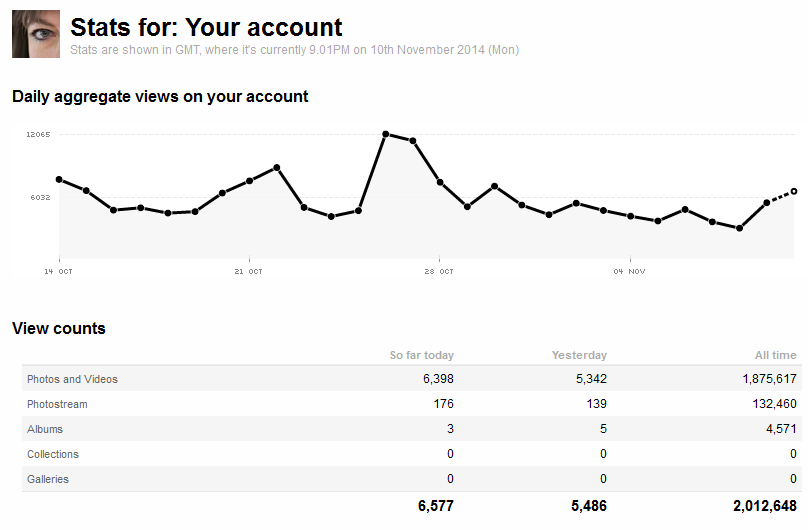Click the 12065 y-axis label
The image size is (808, 530).
(38, 134)
